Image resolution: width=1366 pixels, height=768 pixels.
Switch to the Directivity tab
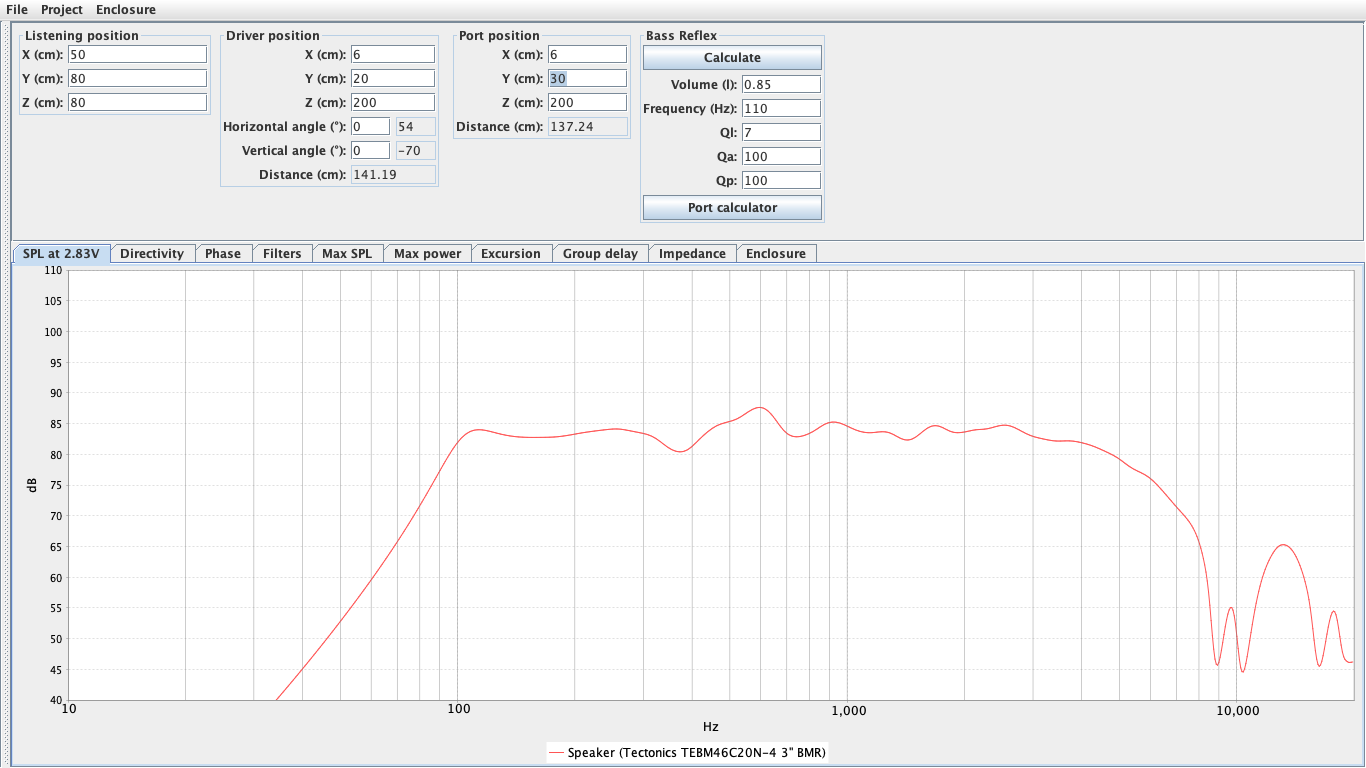pyautogui.click(x=152, y=253)
